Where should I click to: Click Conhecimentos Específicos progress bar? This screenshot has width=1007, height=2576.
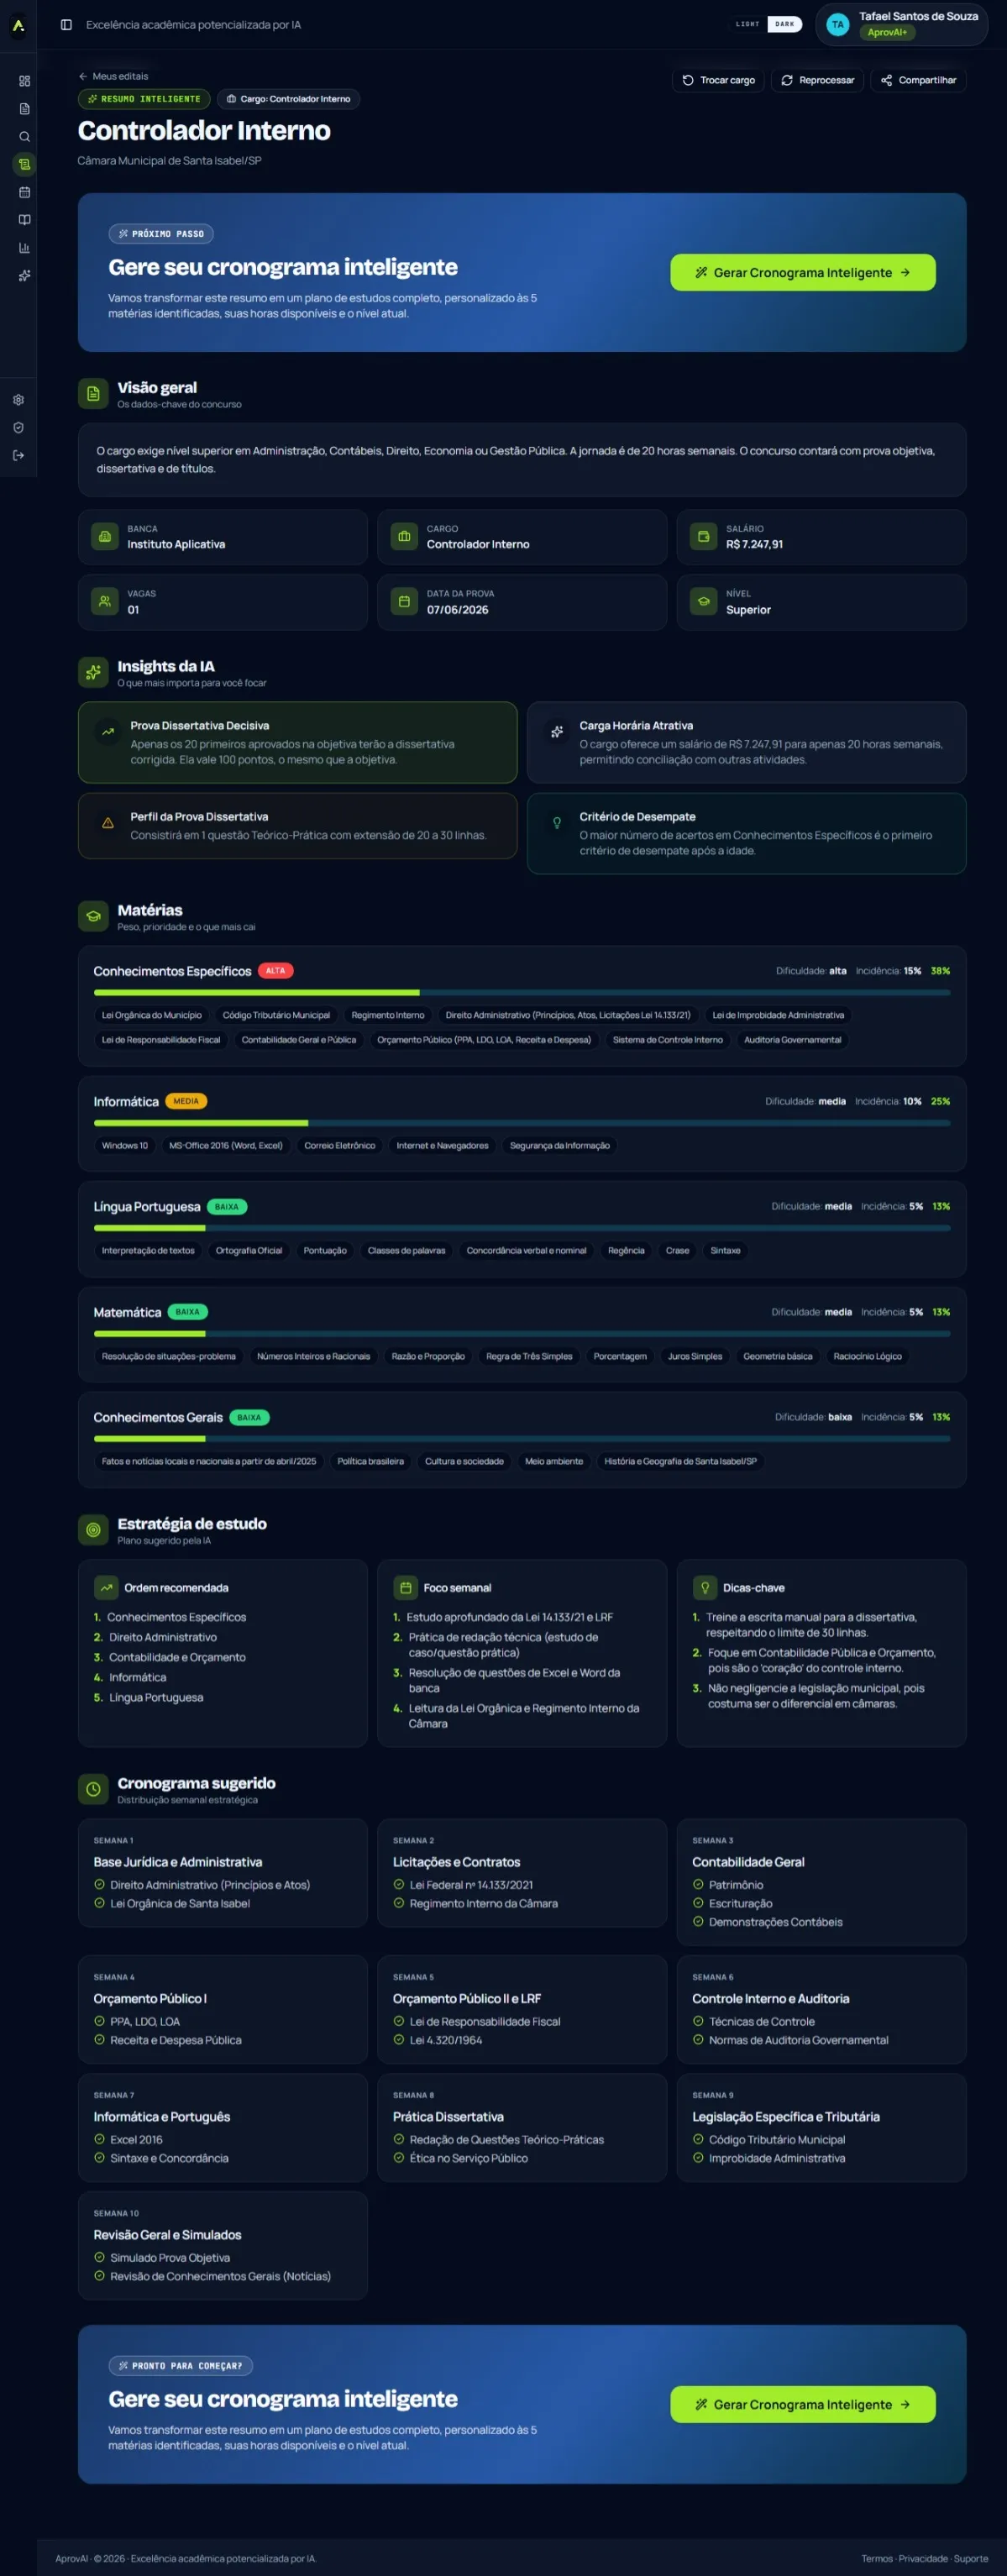[522, 992]
